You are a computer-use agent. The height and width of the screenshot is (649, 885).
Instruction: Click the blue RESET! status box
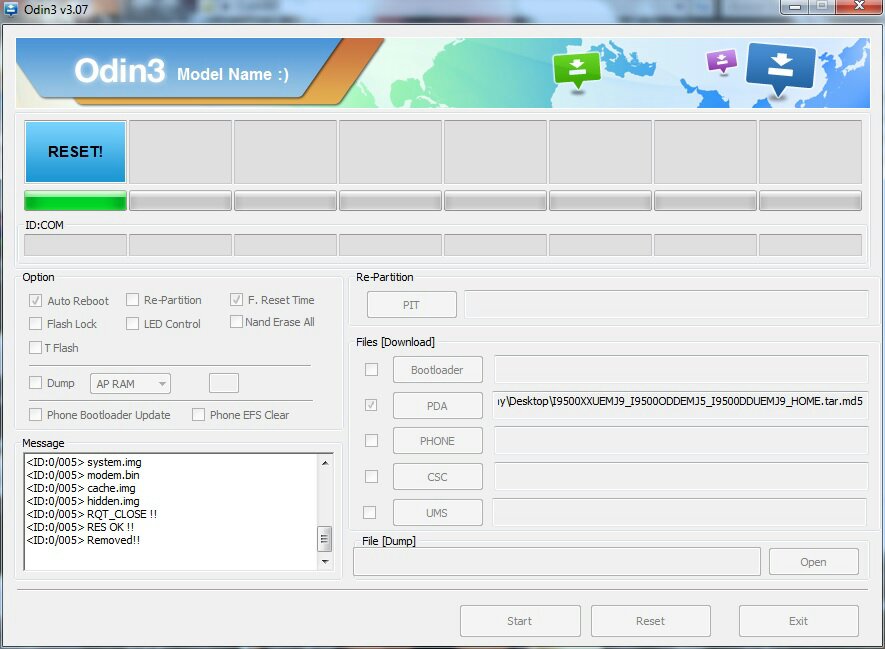[x=75, y=152]
